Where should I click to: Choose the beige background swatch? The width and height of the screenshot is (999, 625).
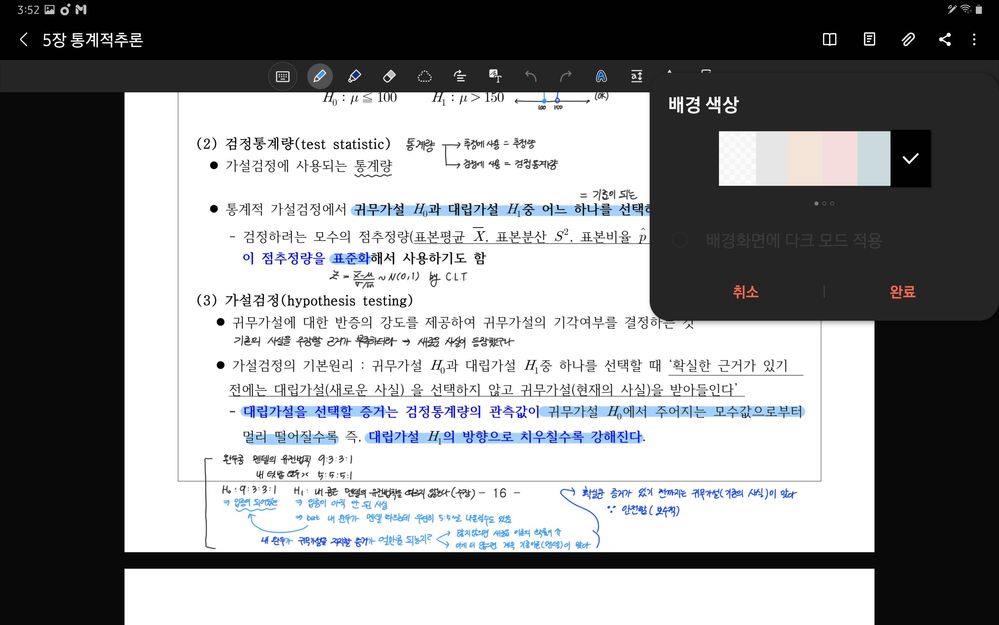click(x=805, y=159)
